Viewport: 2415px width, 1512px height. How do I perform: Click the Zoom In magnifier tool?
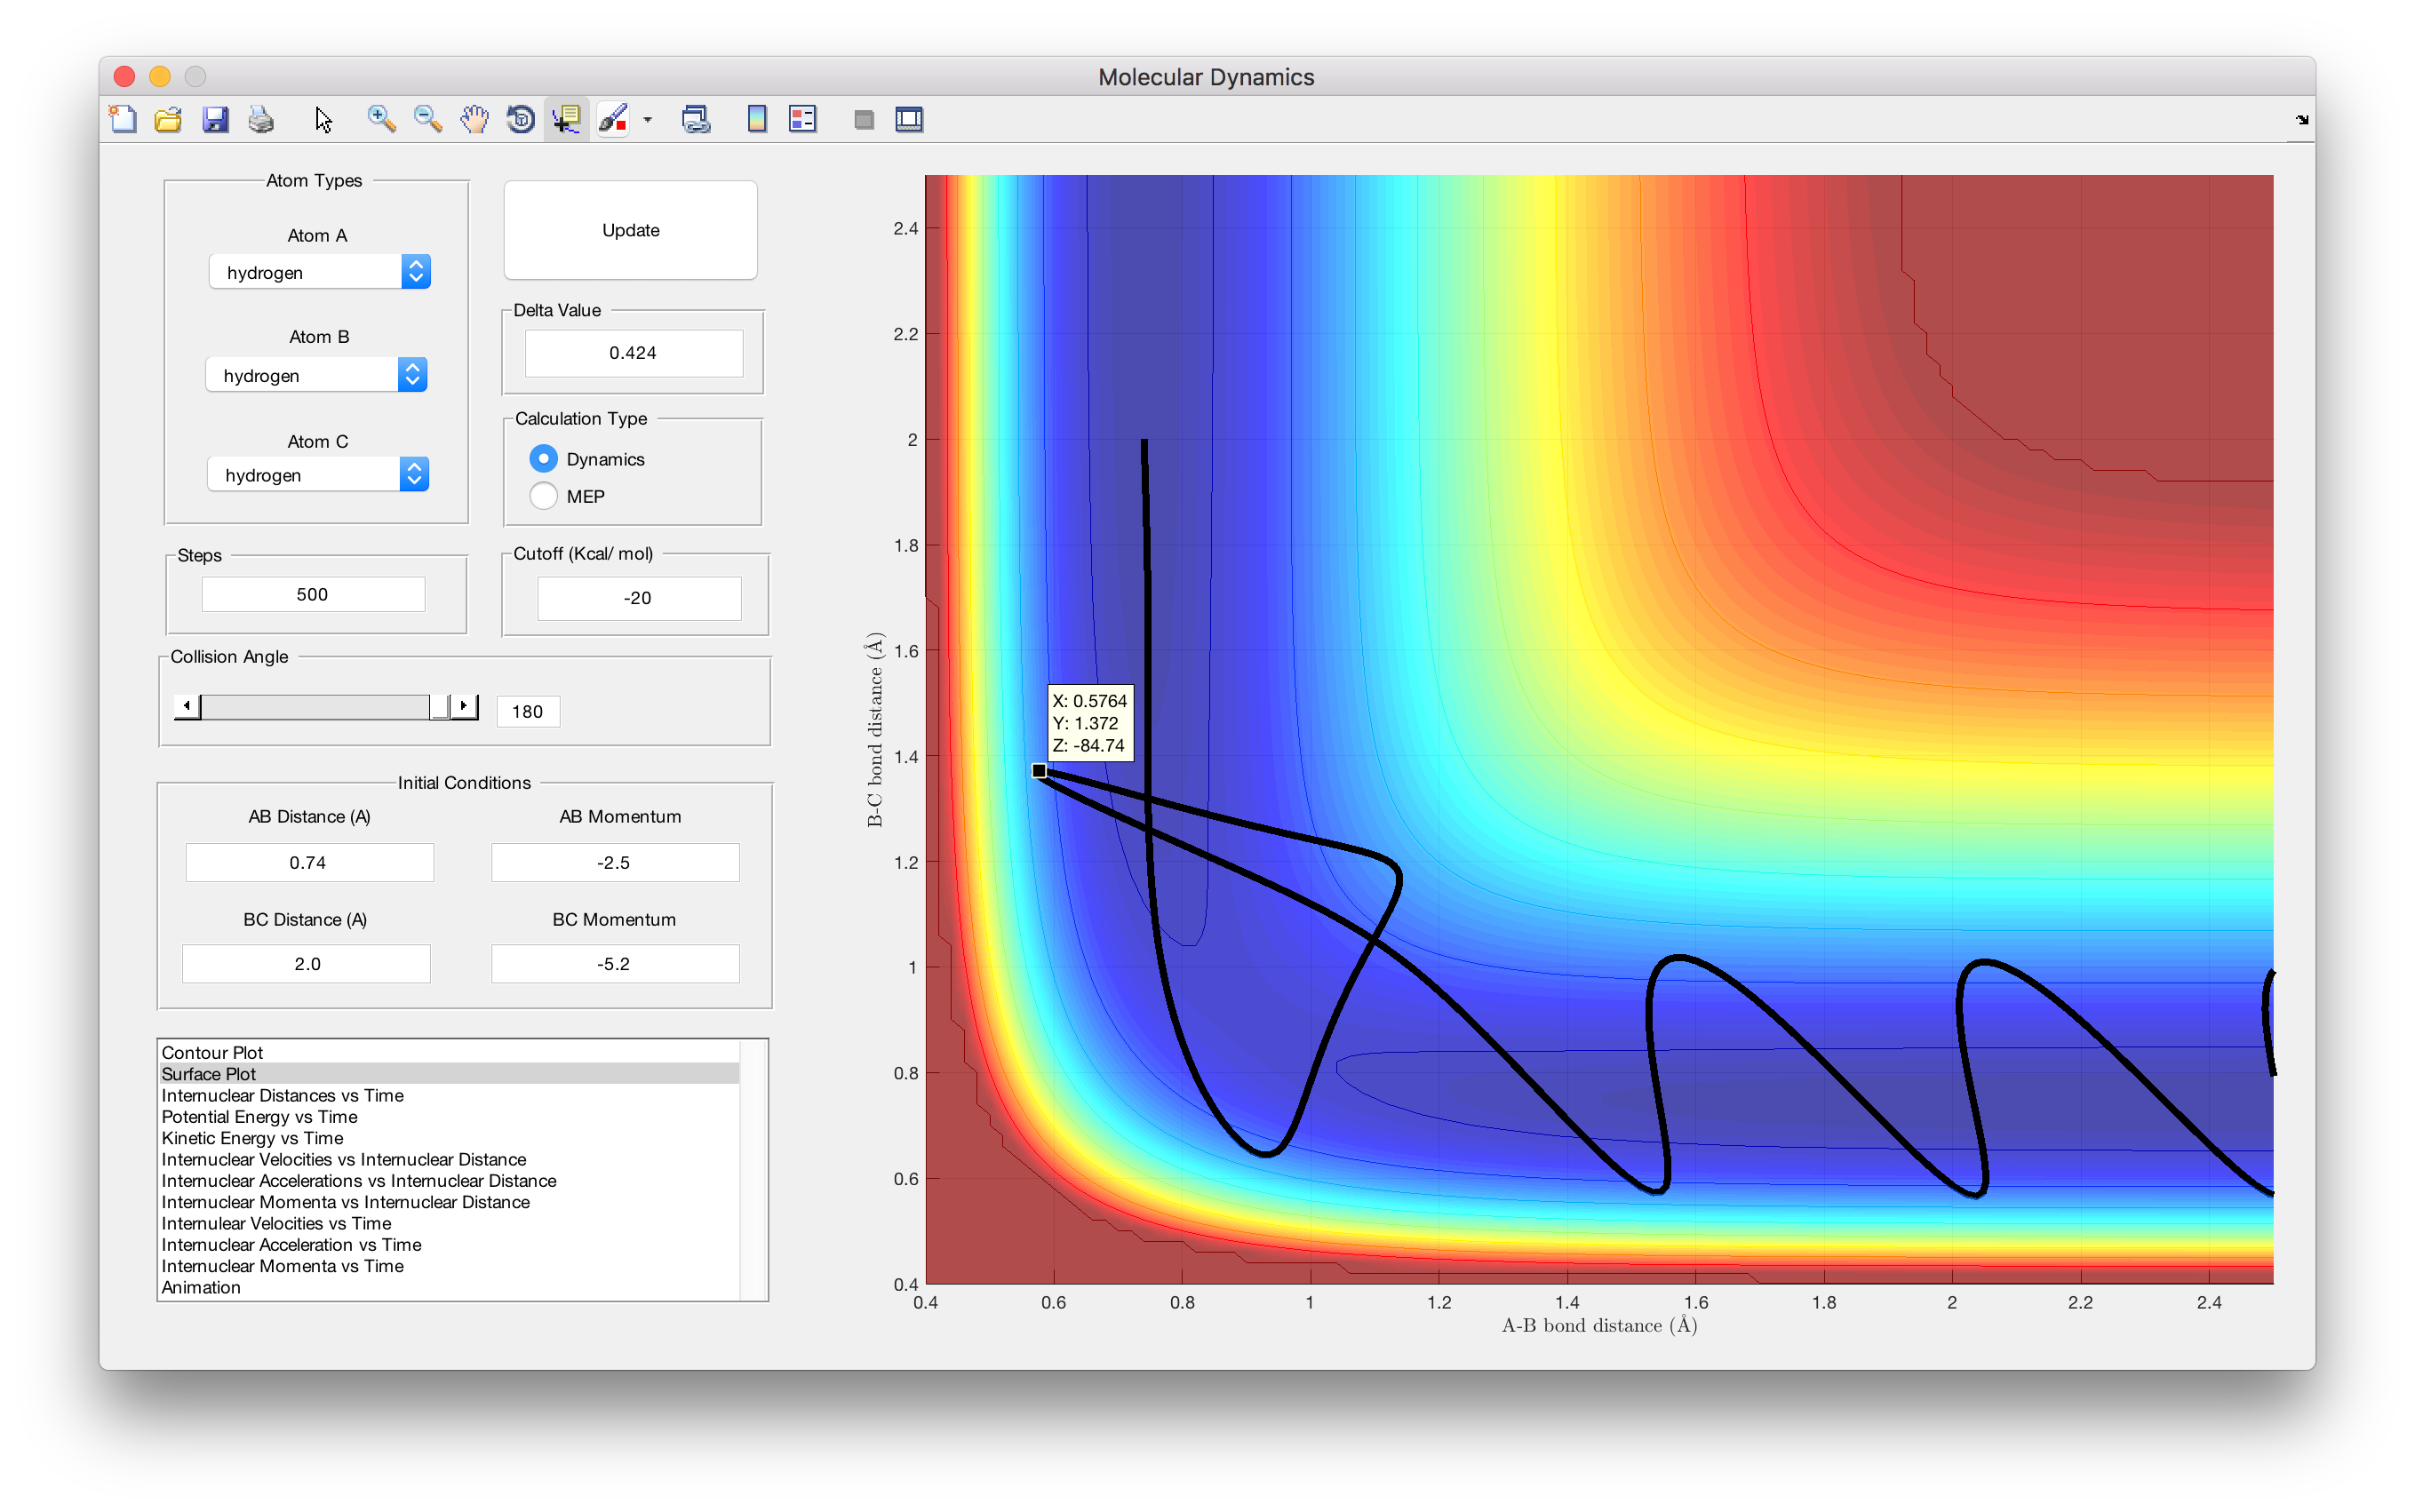point(380,120)
